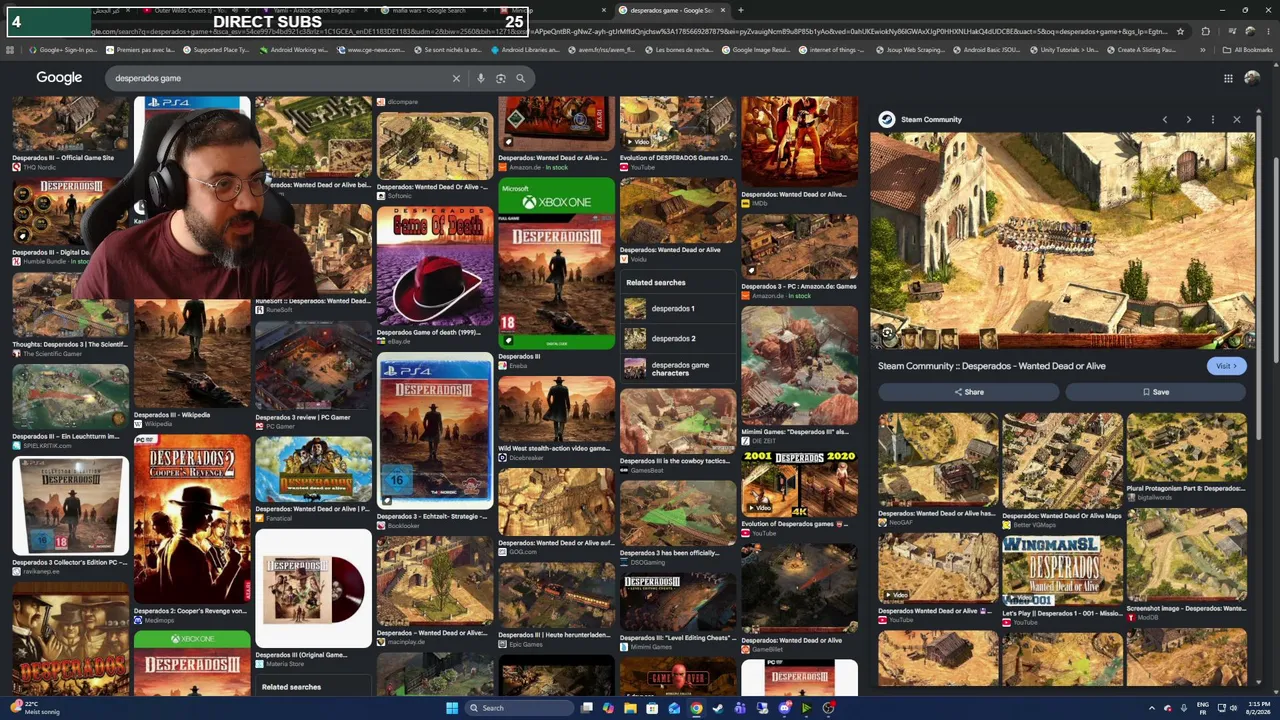Open Google Chrome from the taskbar
The width and height of the screenshot is (1280, 720).
click(x=696, y=708)
